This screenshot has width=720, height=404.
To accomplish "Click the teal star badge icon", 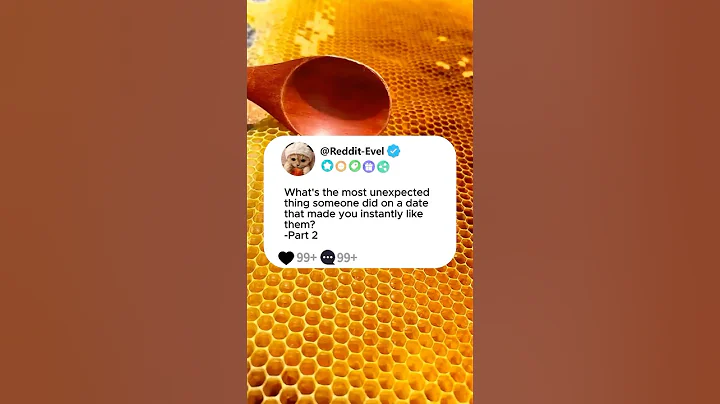I will (x=326, y=166).
